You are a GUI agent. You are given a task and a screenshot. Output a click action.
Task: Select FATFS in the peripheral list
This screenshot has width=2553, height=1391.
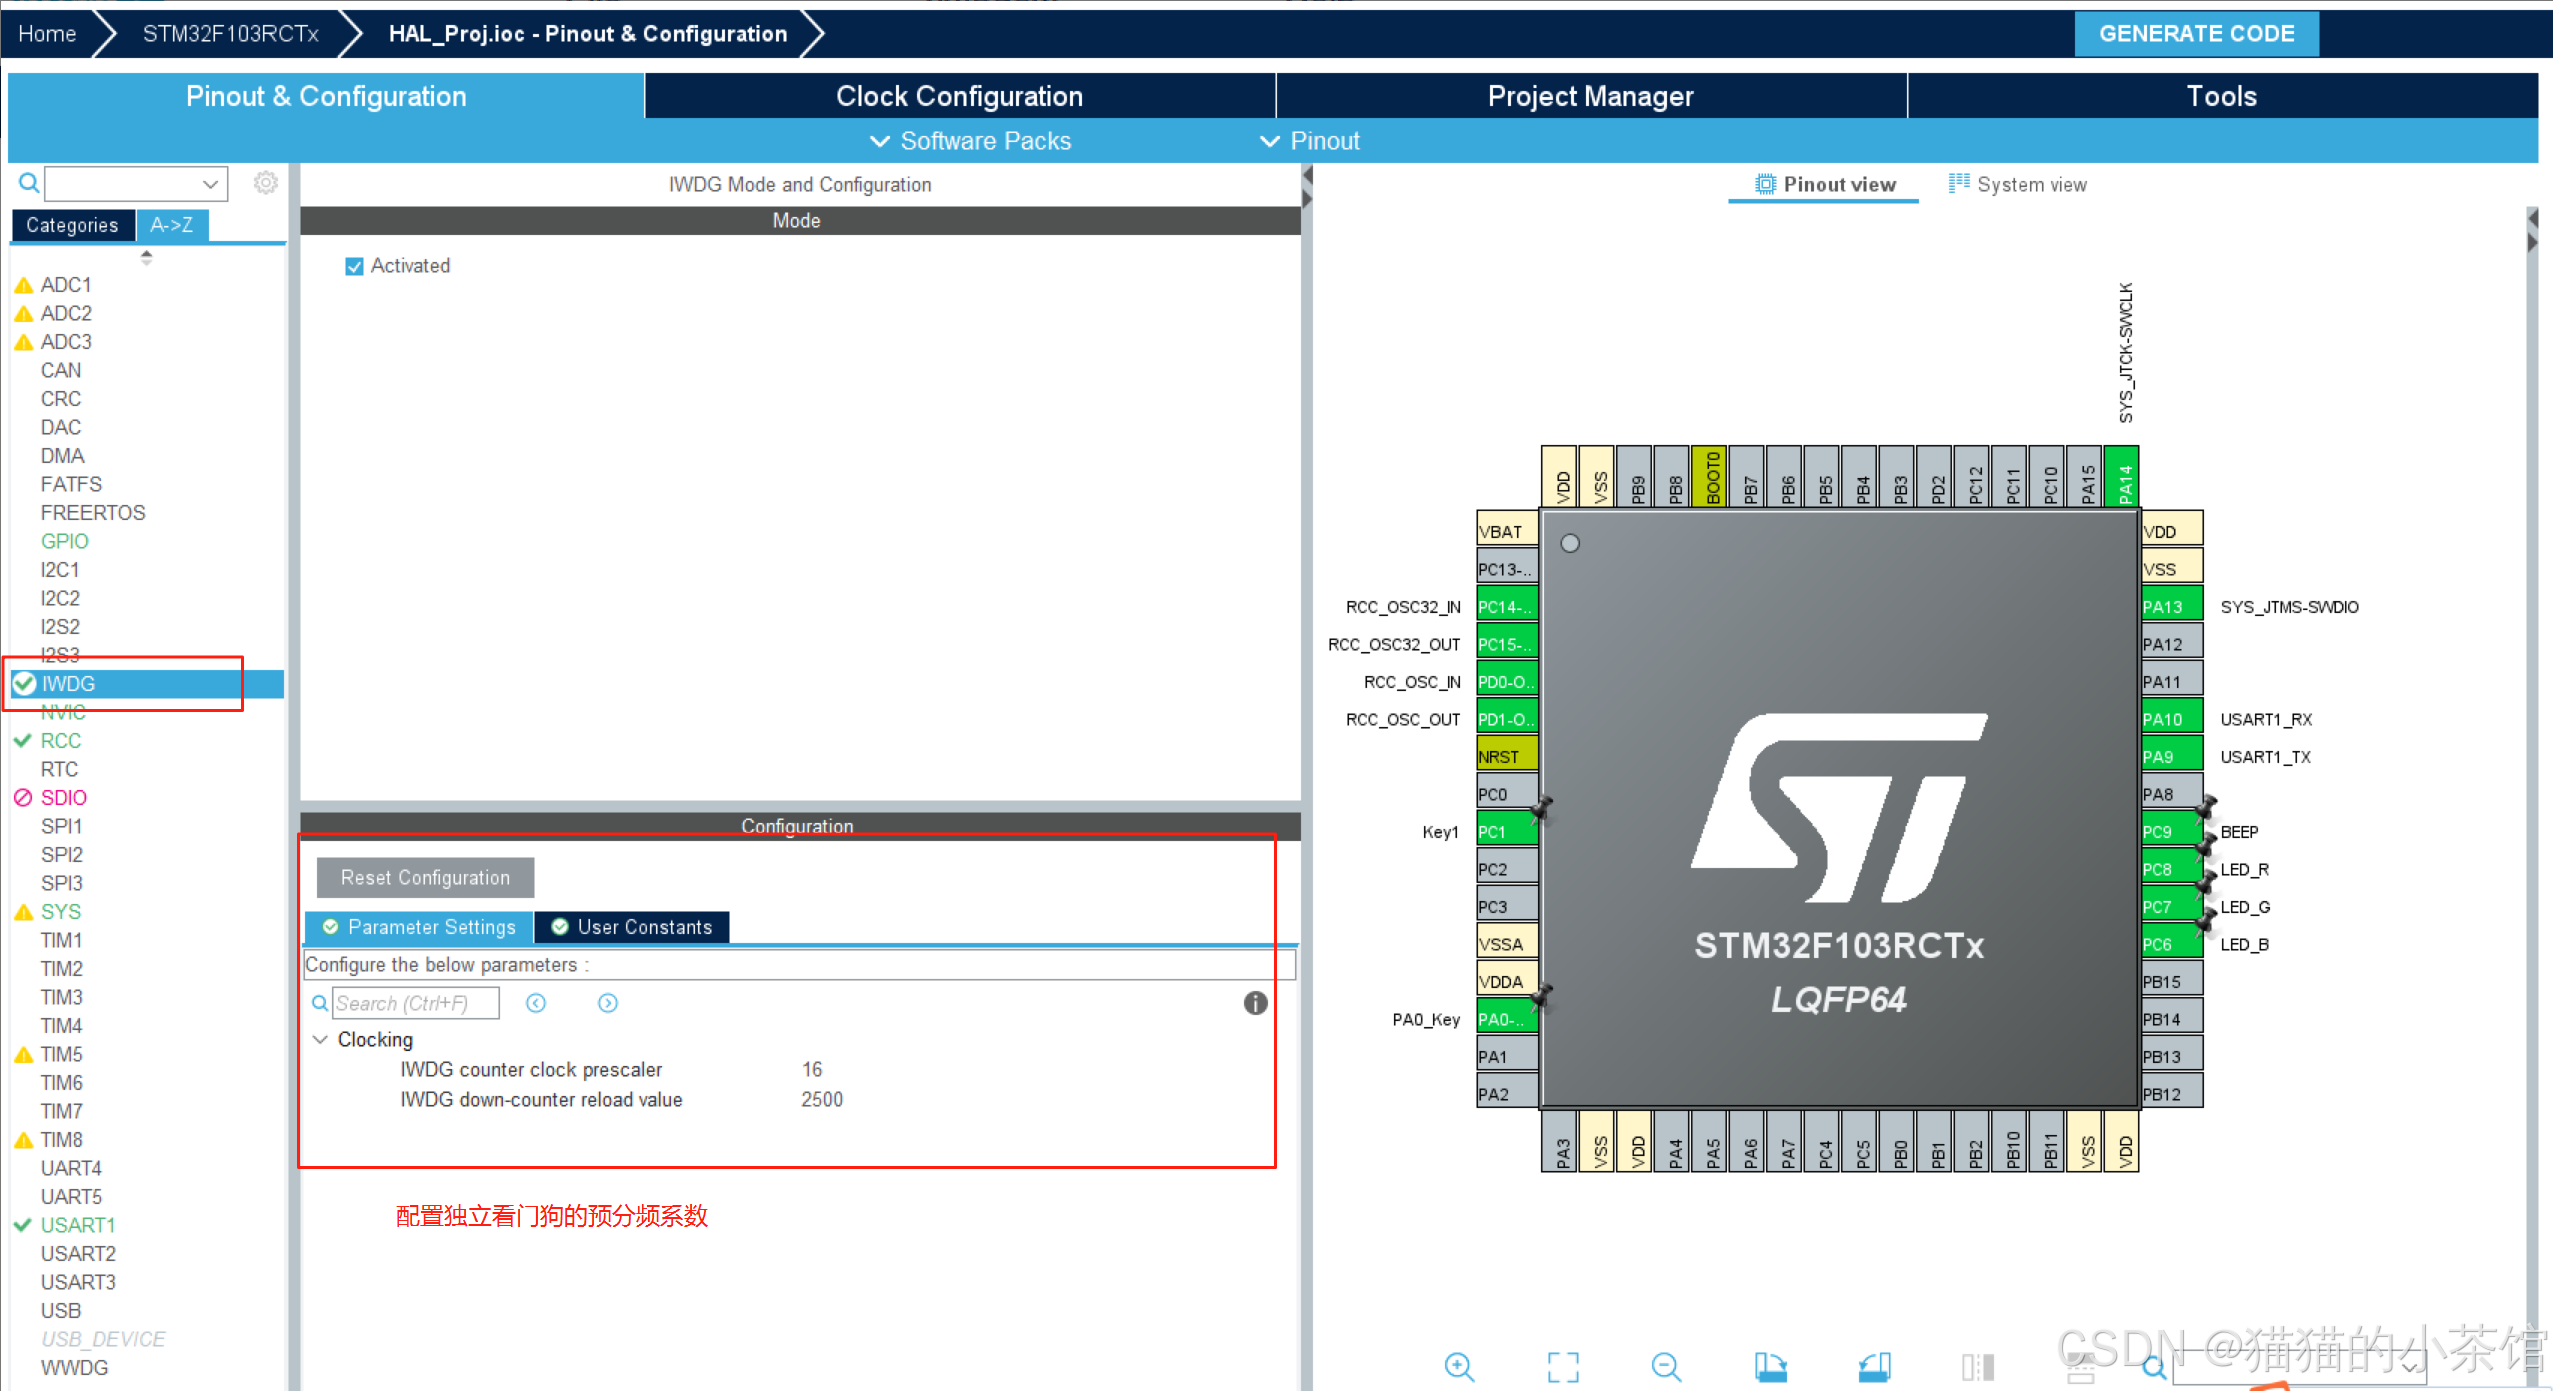click(x=71, y=484)
